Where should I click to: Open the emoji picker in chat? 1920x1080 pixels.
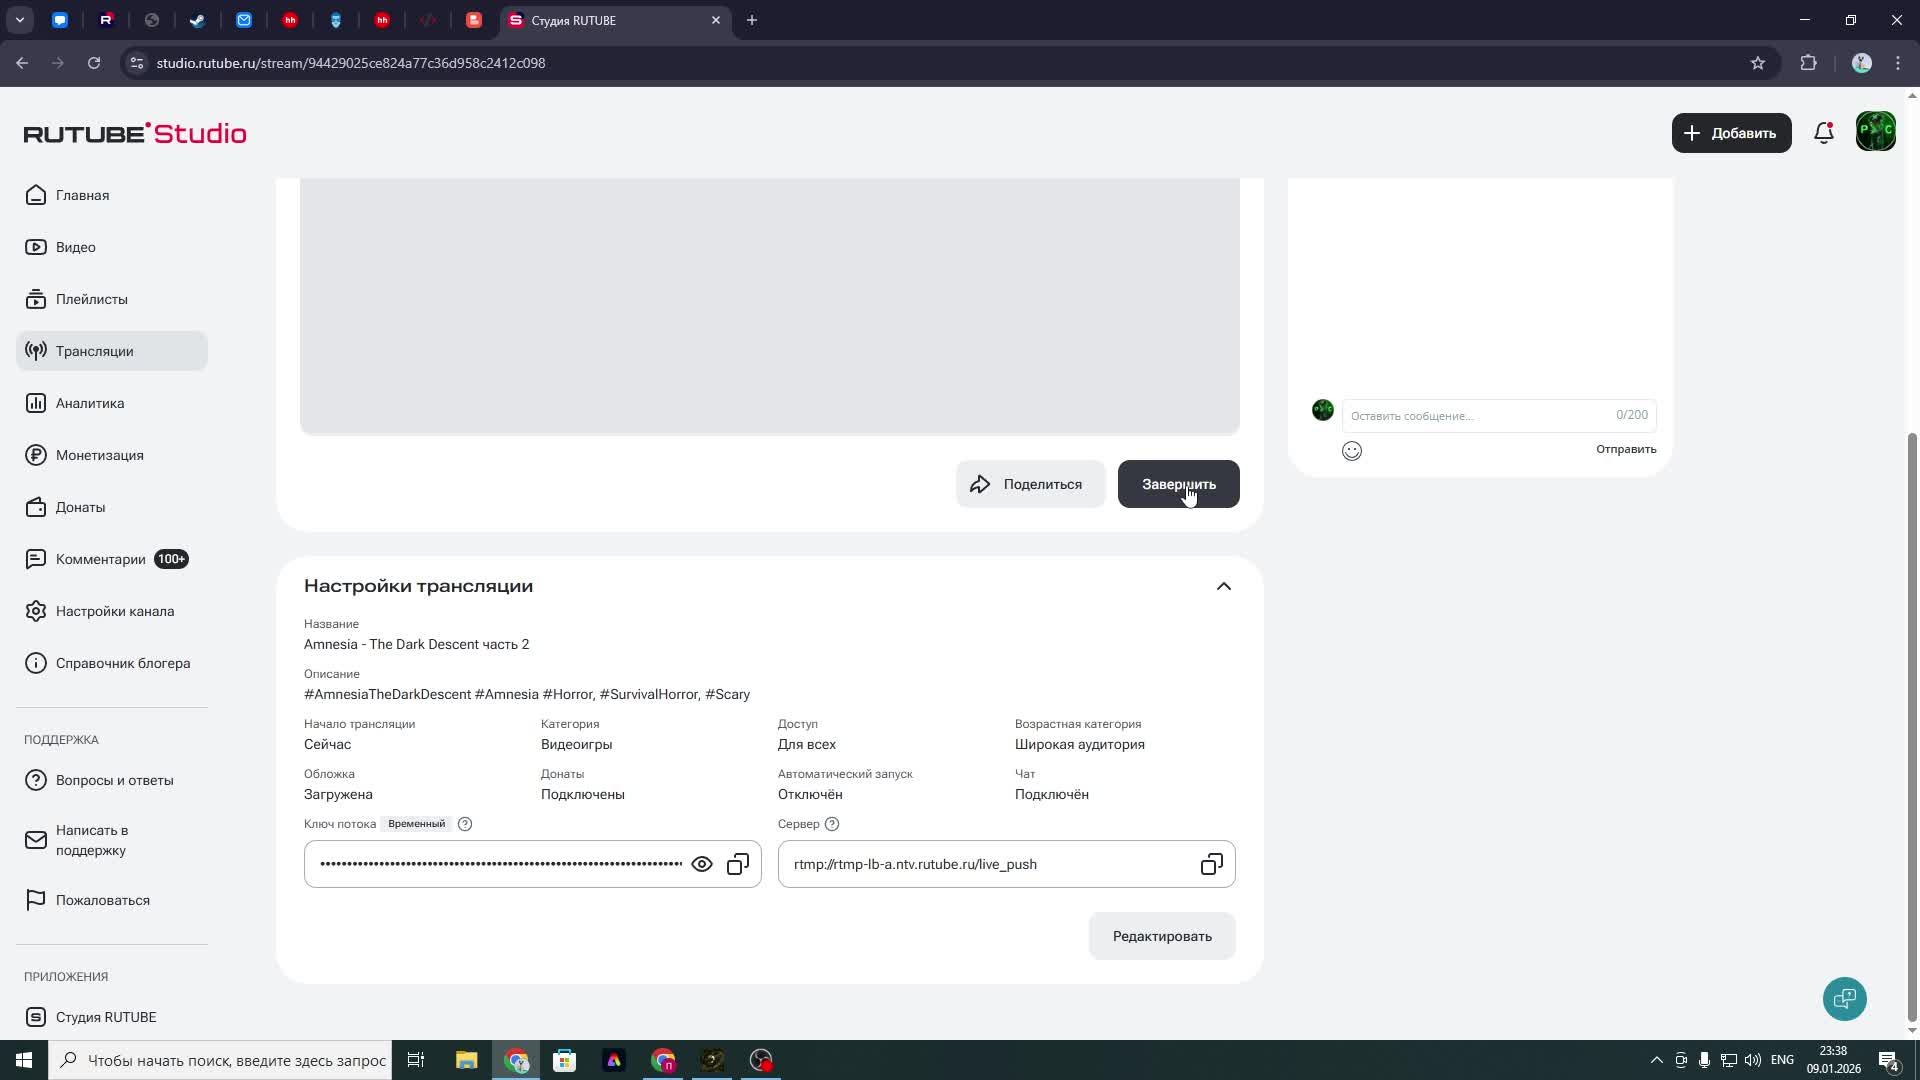(1352, 451)
